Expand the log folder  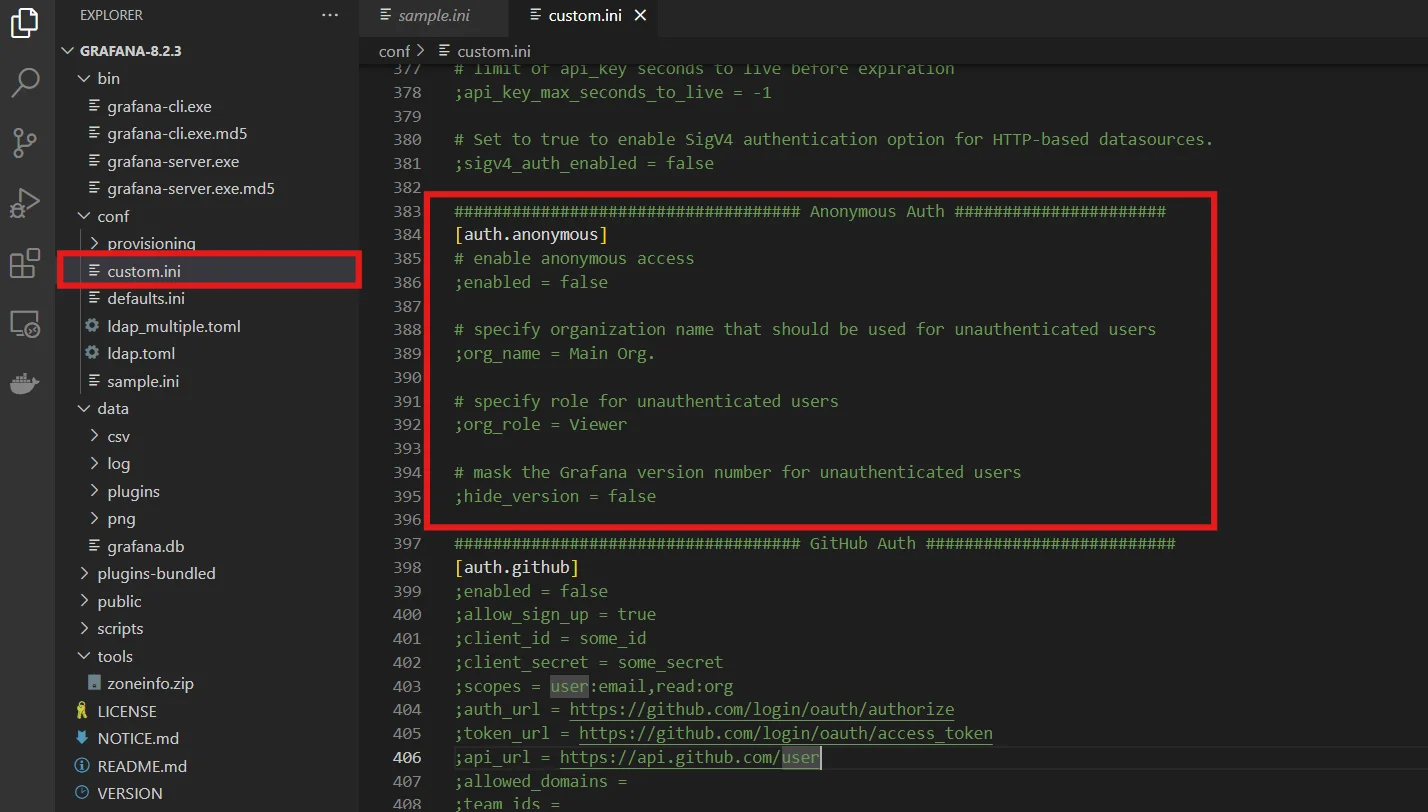pyautogui.click(x=93, y=463)
